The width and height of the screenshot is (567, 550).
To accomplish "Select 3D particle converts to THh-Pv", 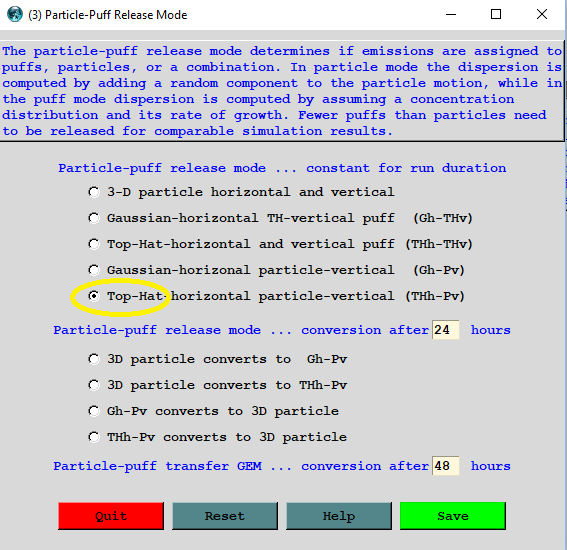I will [94, 385].
